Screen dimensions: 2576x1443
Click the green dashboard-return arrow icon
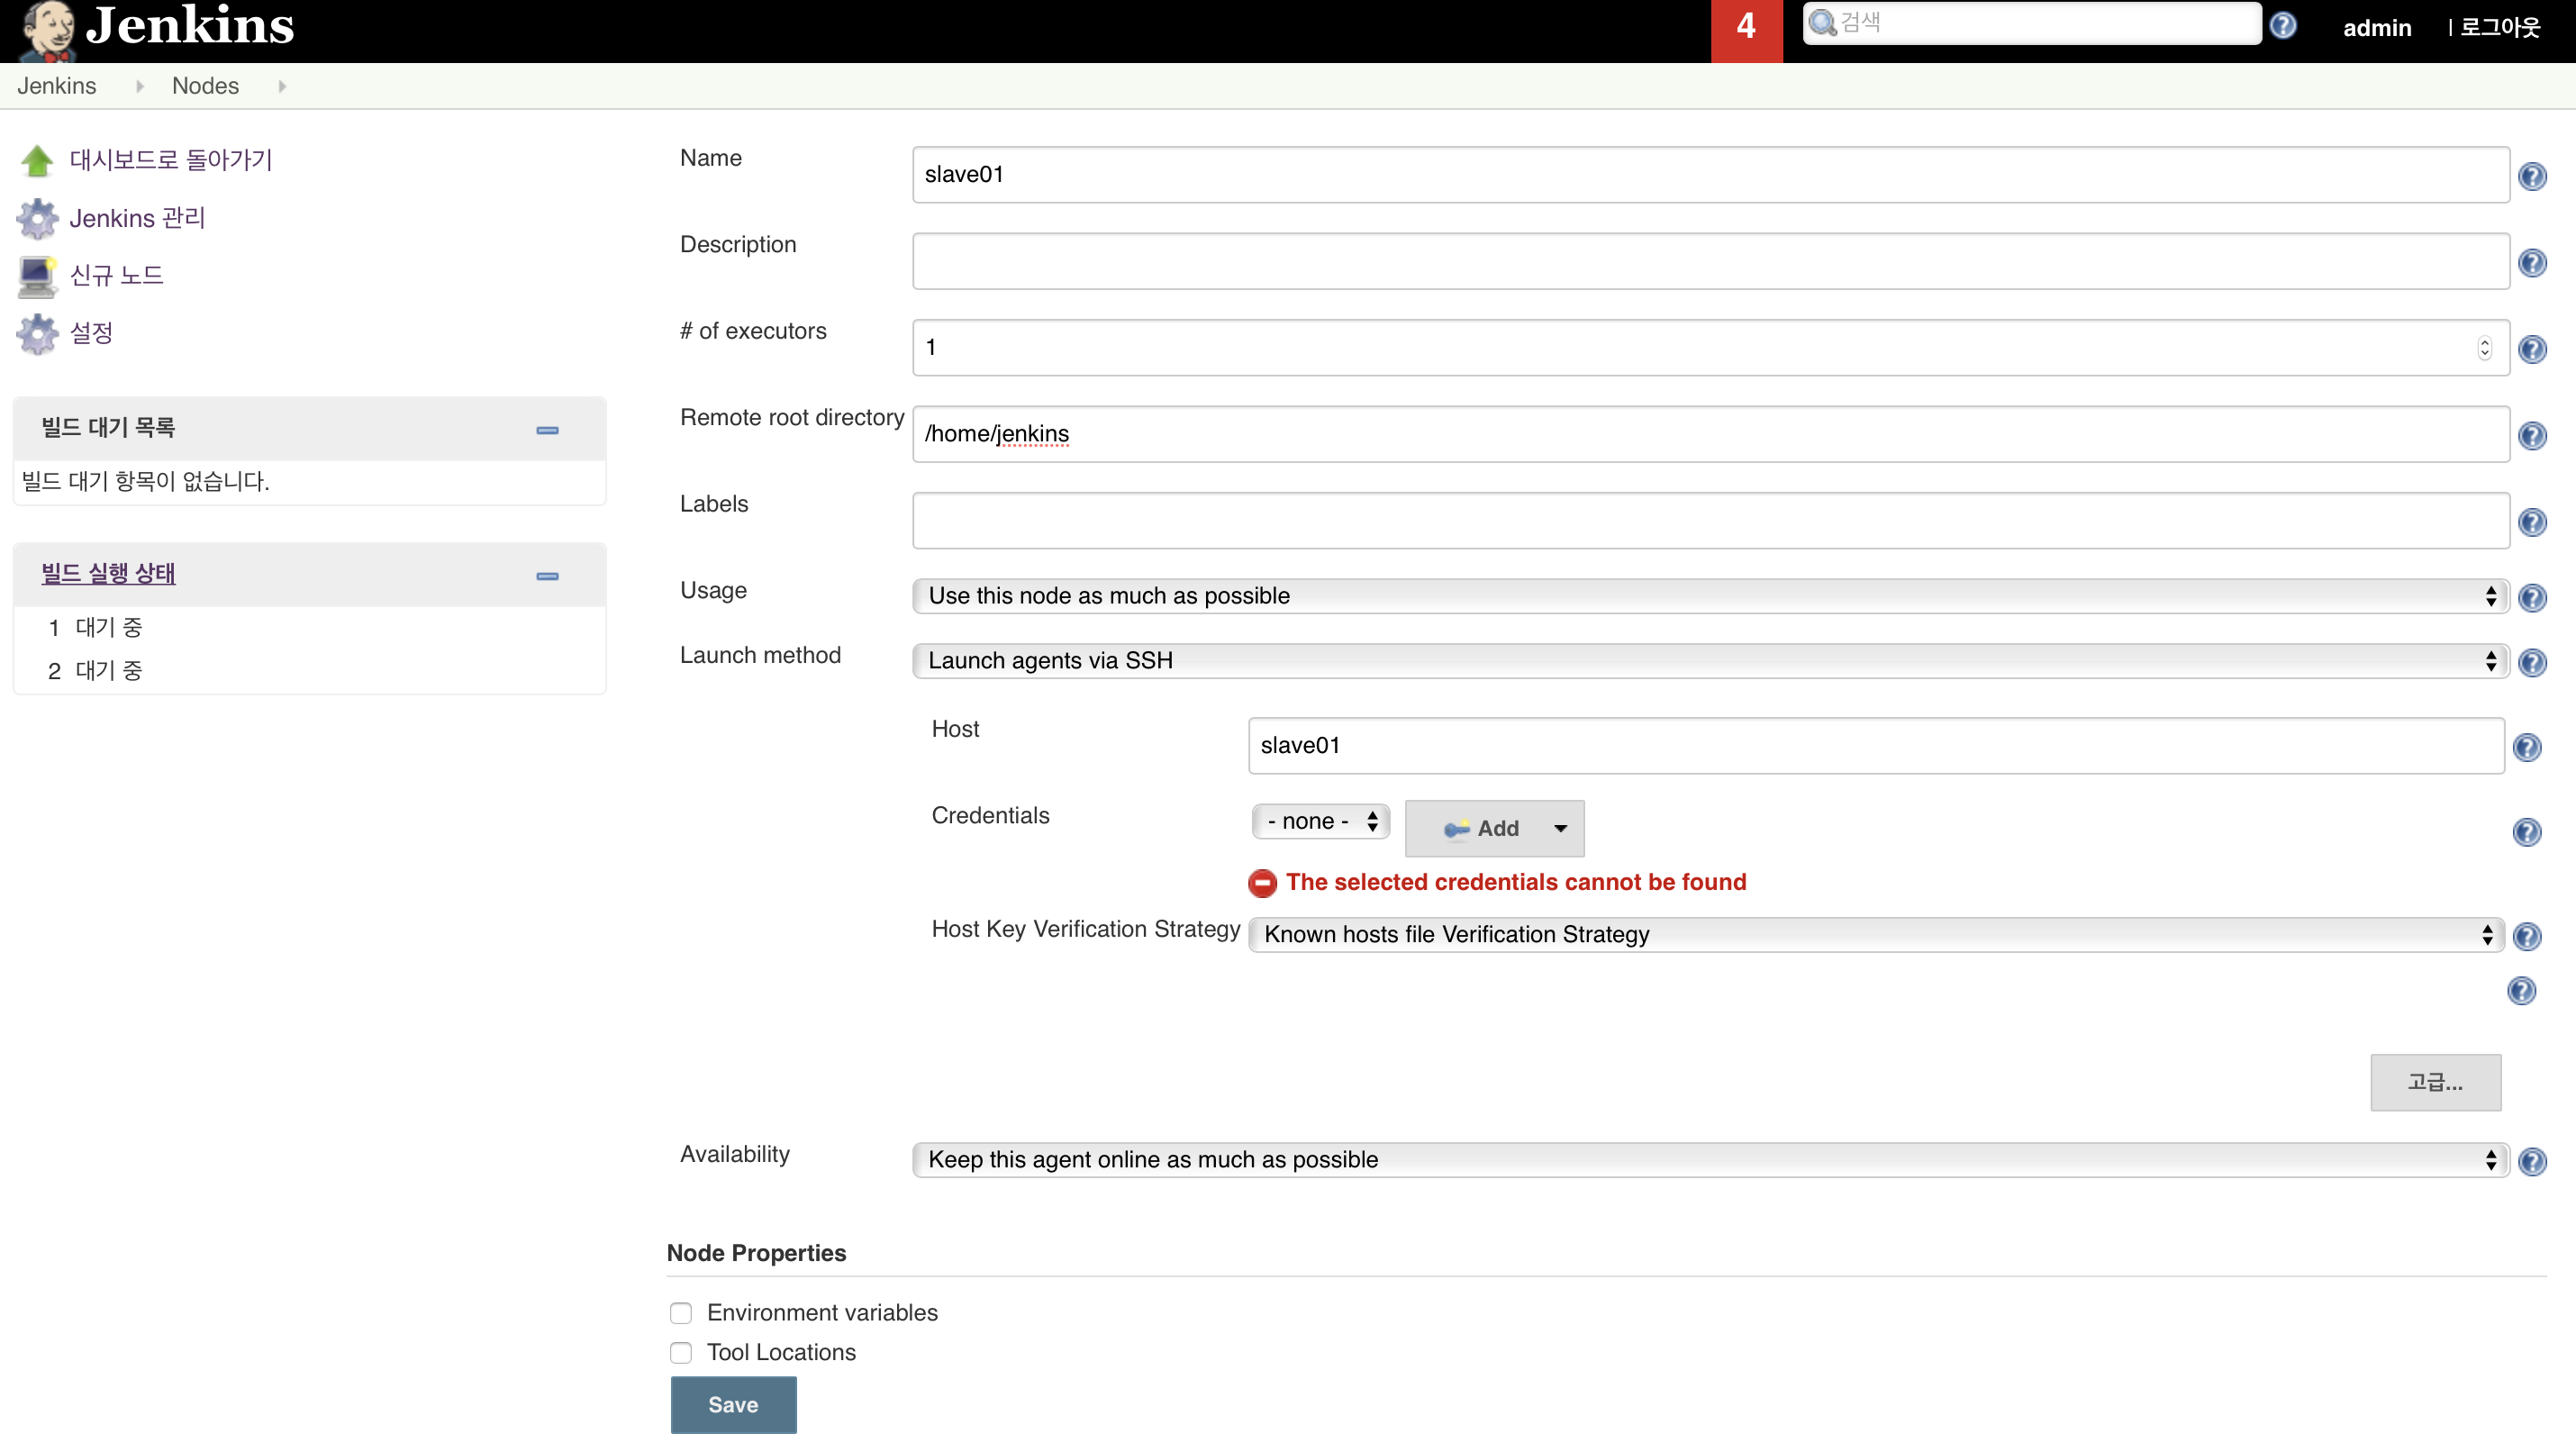point(38,160)
